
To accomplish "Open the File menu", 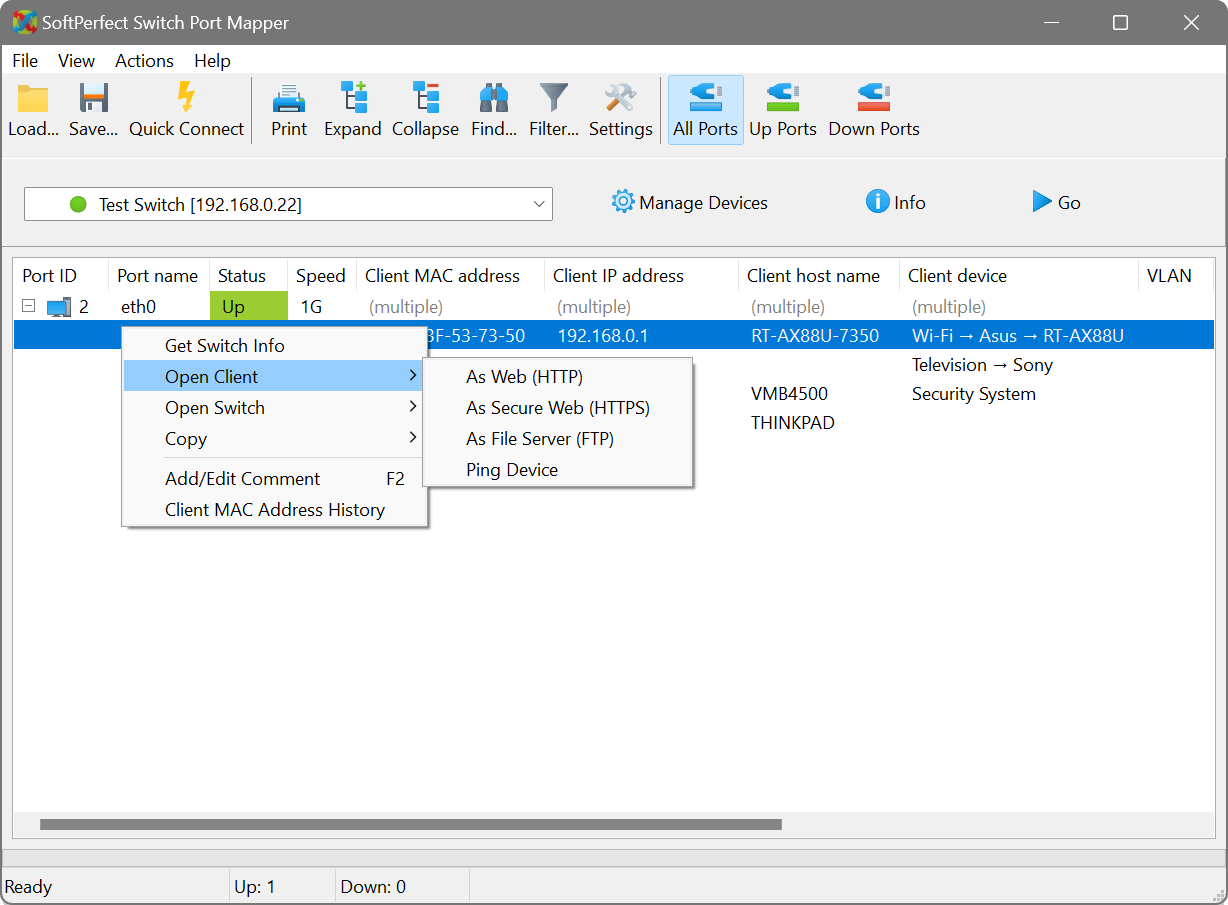I will pyautogui.click(x=25, y=61).
